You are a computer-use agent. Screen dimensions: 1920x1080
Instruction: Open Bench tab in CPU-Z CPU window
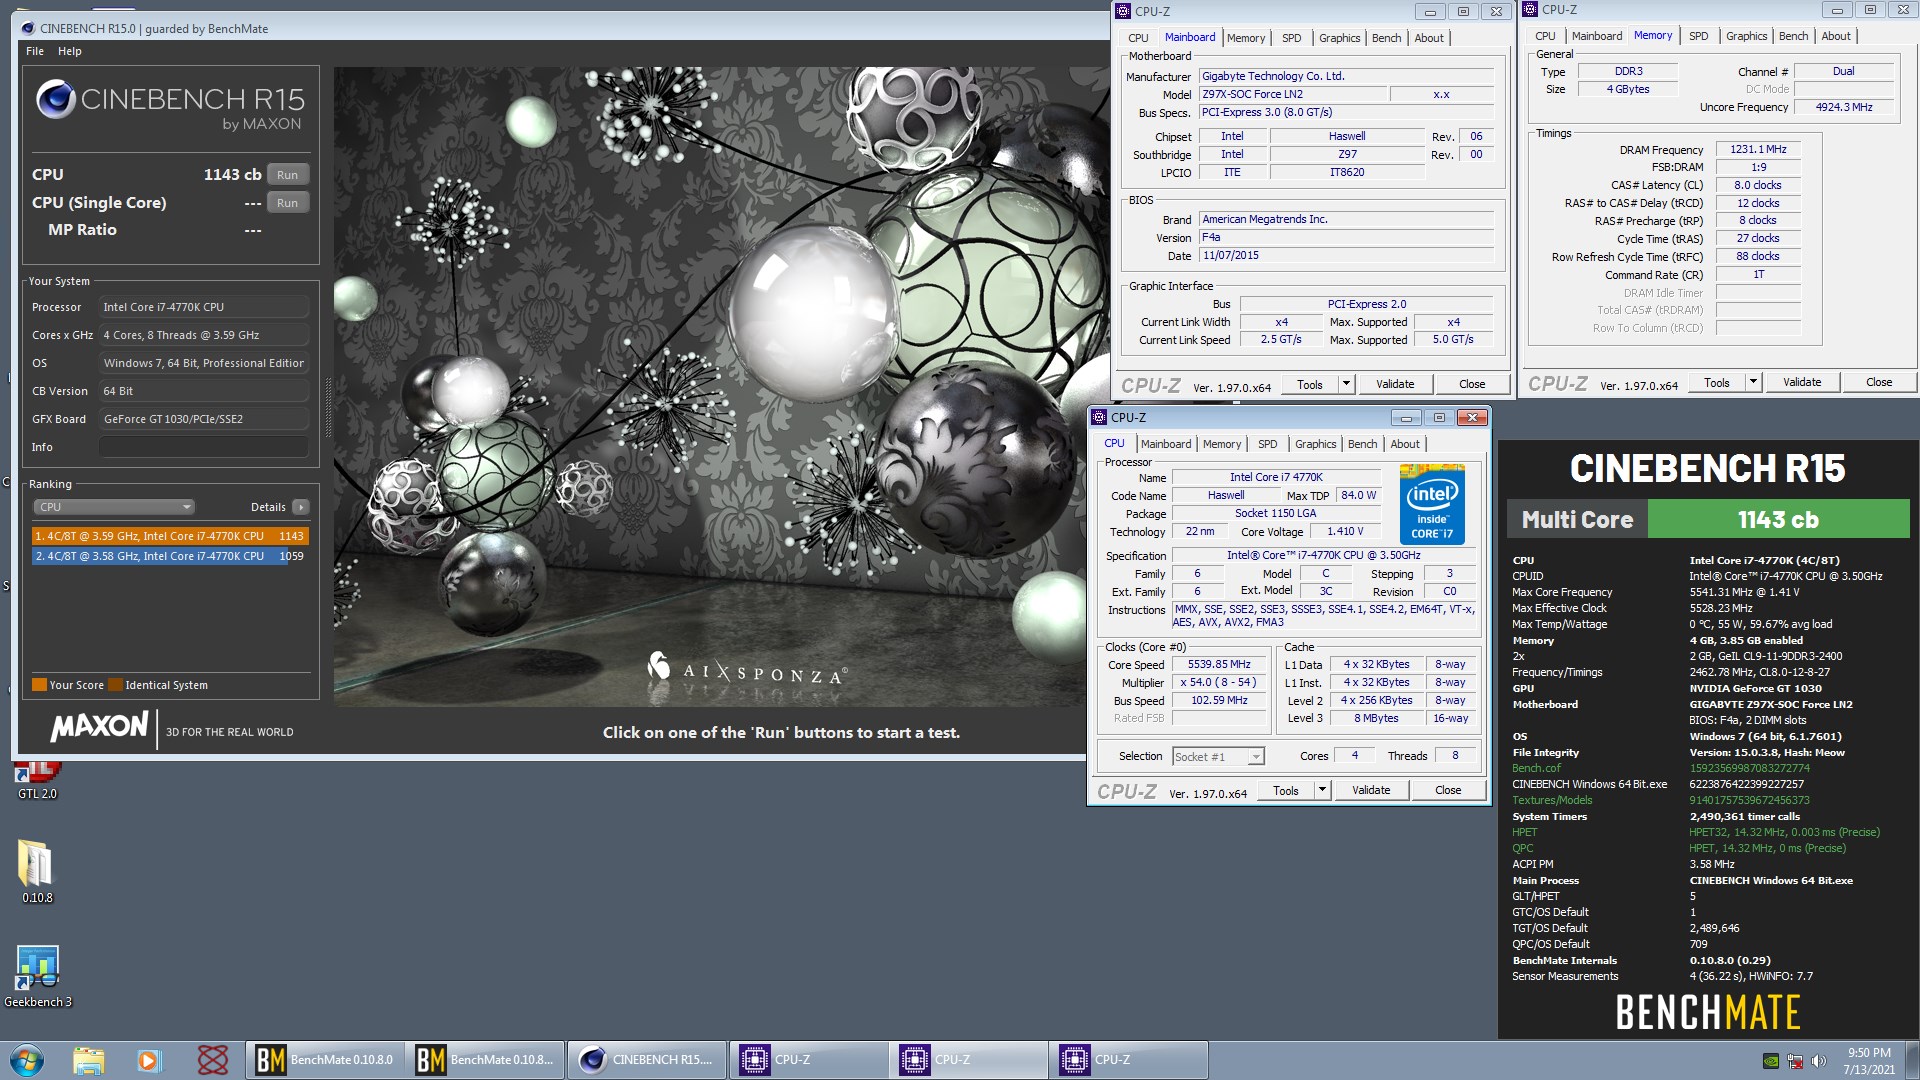tap(1362, 444)
